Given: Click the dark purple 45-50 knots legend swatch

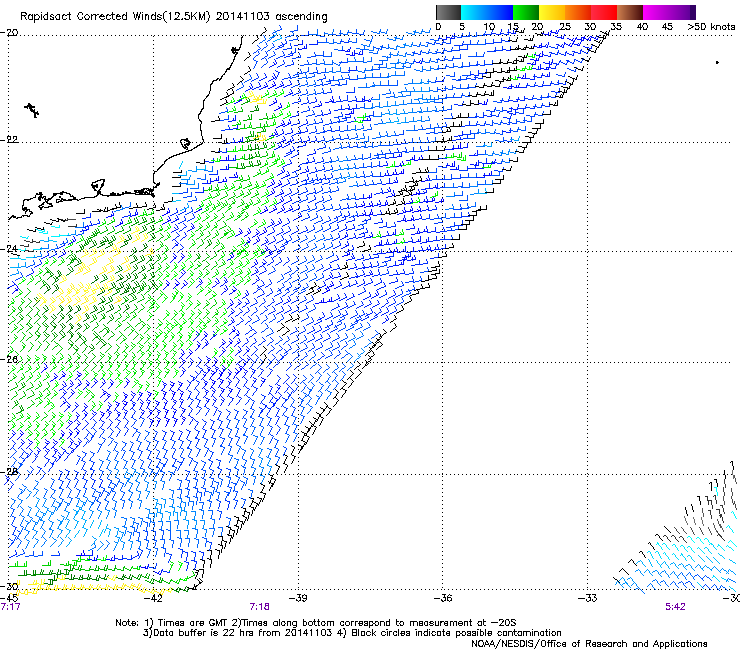Looking at the screenshot, I should (682, 12).
